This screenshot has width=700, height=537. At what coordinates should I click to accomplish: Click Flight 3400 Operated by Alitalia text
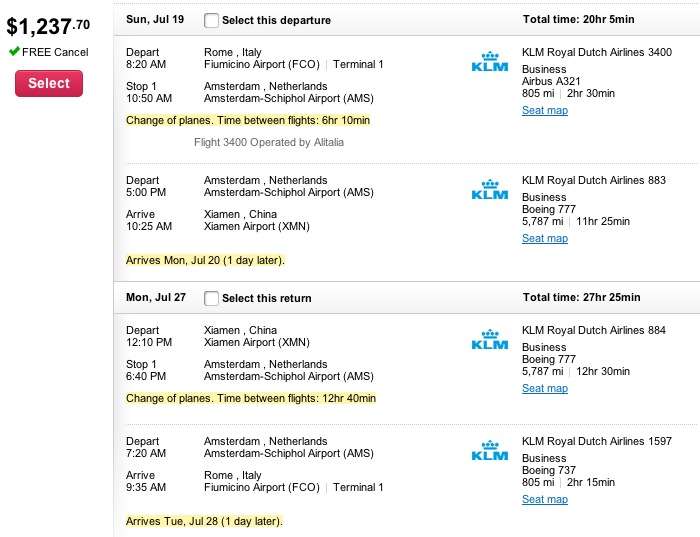[x=269, y=142]
